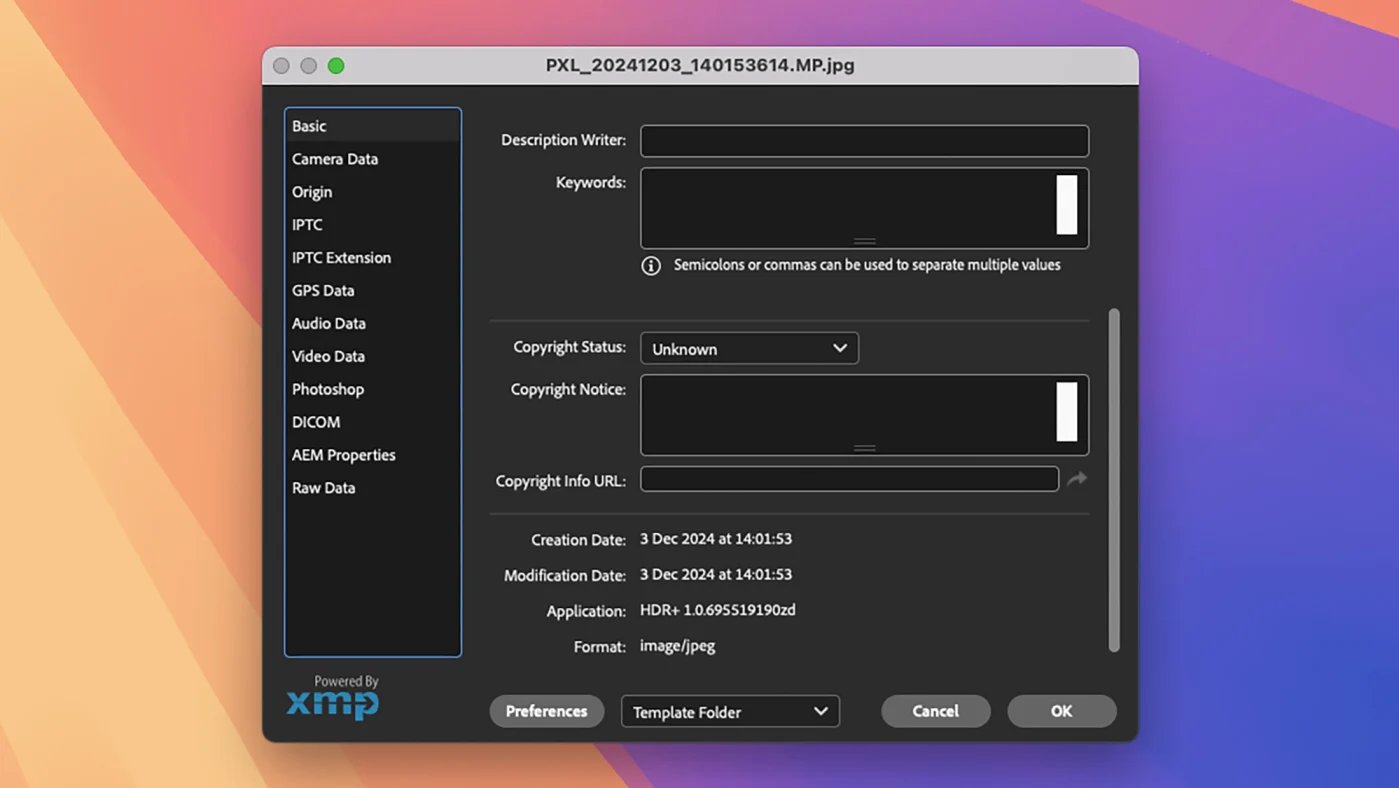The image size is (1399, 788).
Task: Select Camera Data in the sidebar
Action: pos(335,159)
